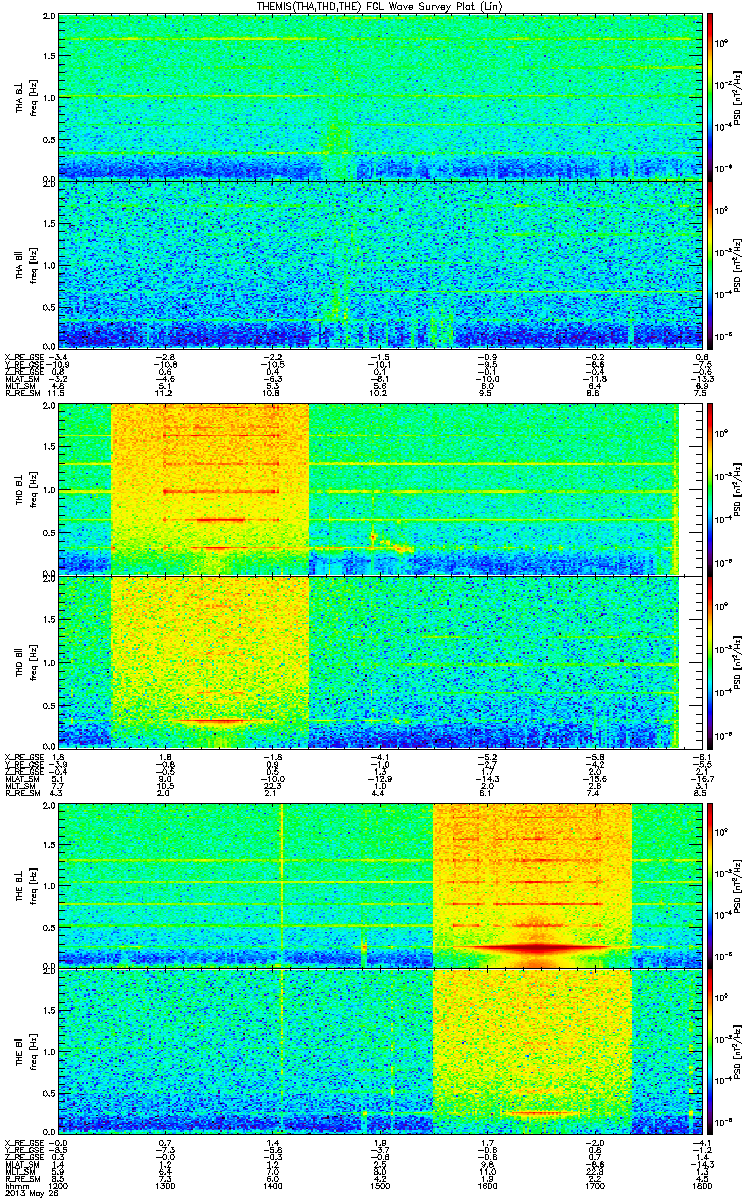
Task: Click the PSD color bar beside THA B-parallel
Action: coord(710,263)
